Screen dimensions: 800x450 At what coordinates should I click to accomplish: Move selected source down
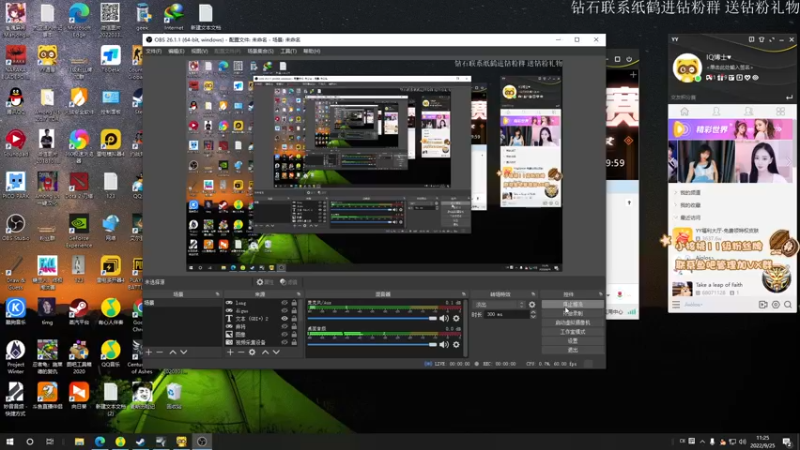tap(276, 352)
